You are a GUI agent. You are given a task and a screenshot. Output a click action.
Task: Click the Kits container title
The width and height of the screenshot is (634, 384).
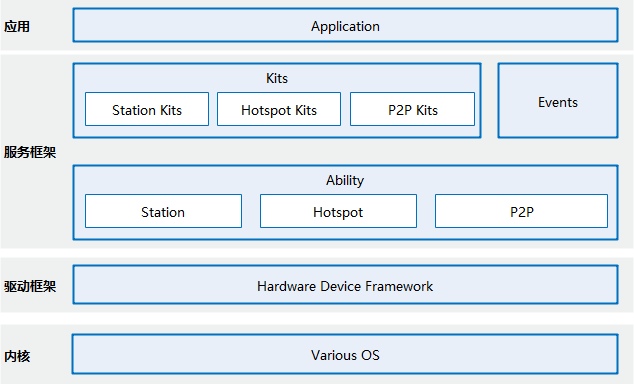(277, 78)
